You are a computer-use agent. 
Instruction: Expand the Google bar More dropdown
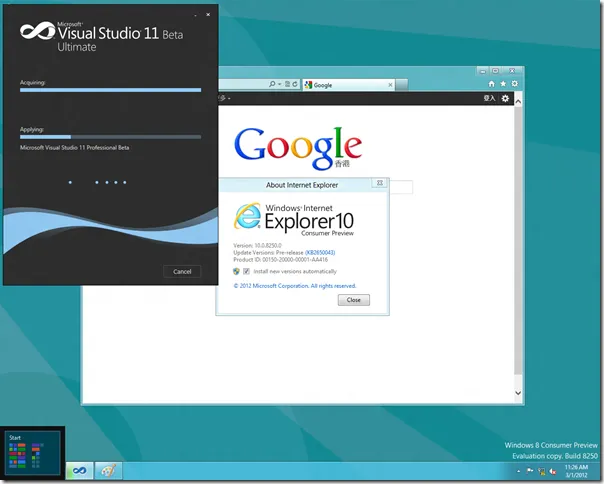pos(225,98)
